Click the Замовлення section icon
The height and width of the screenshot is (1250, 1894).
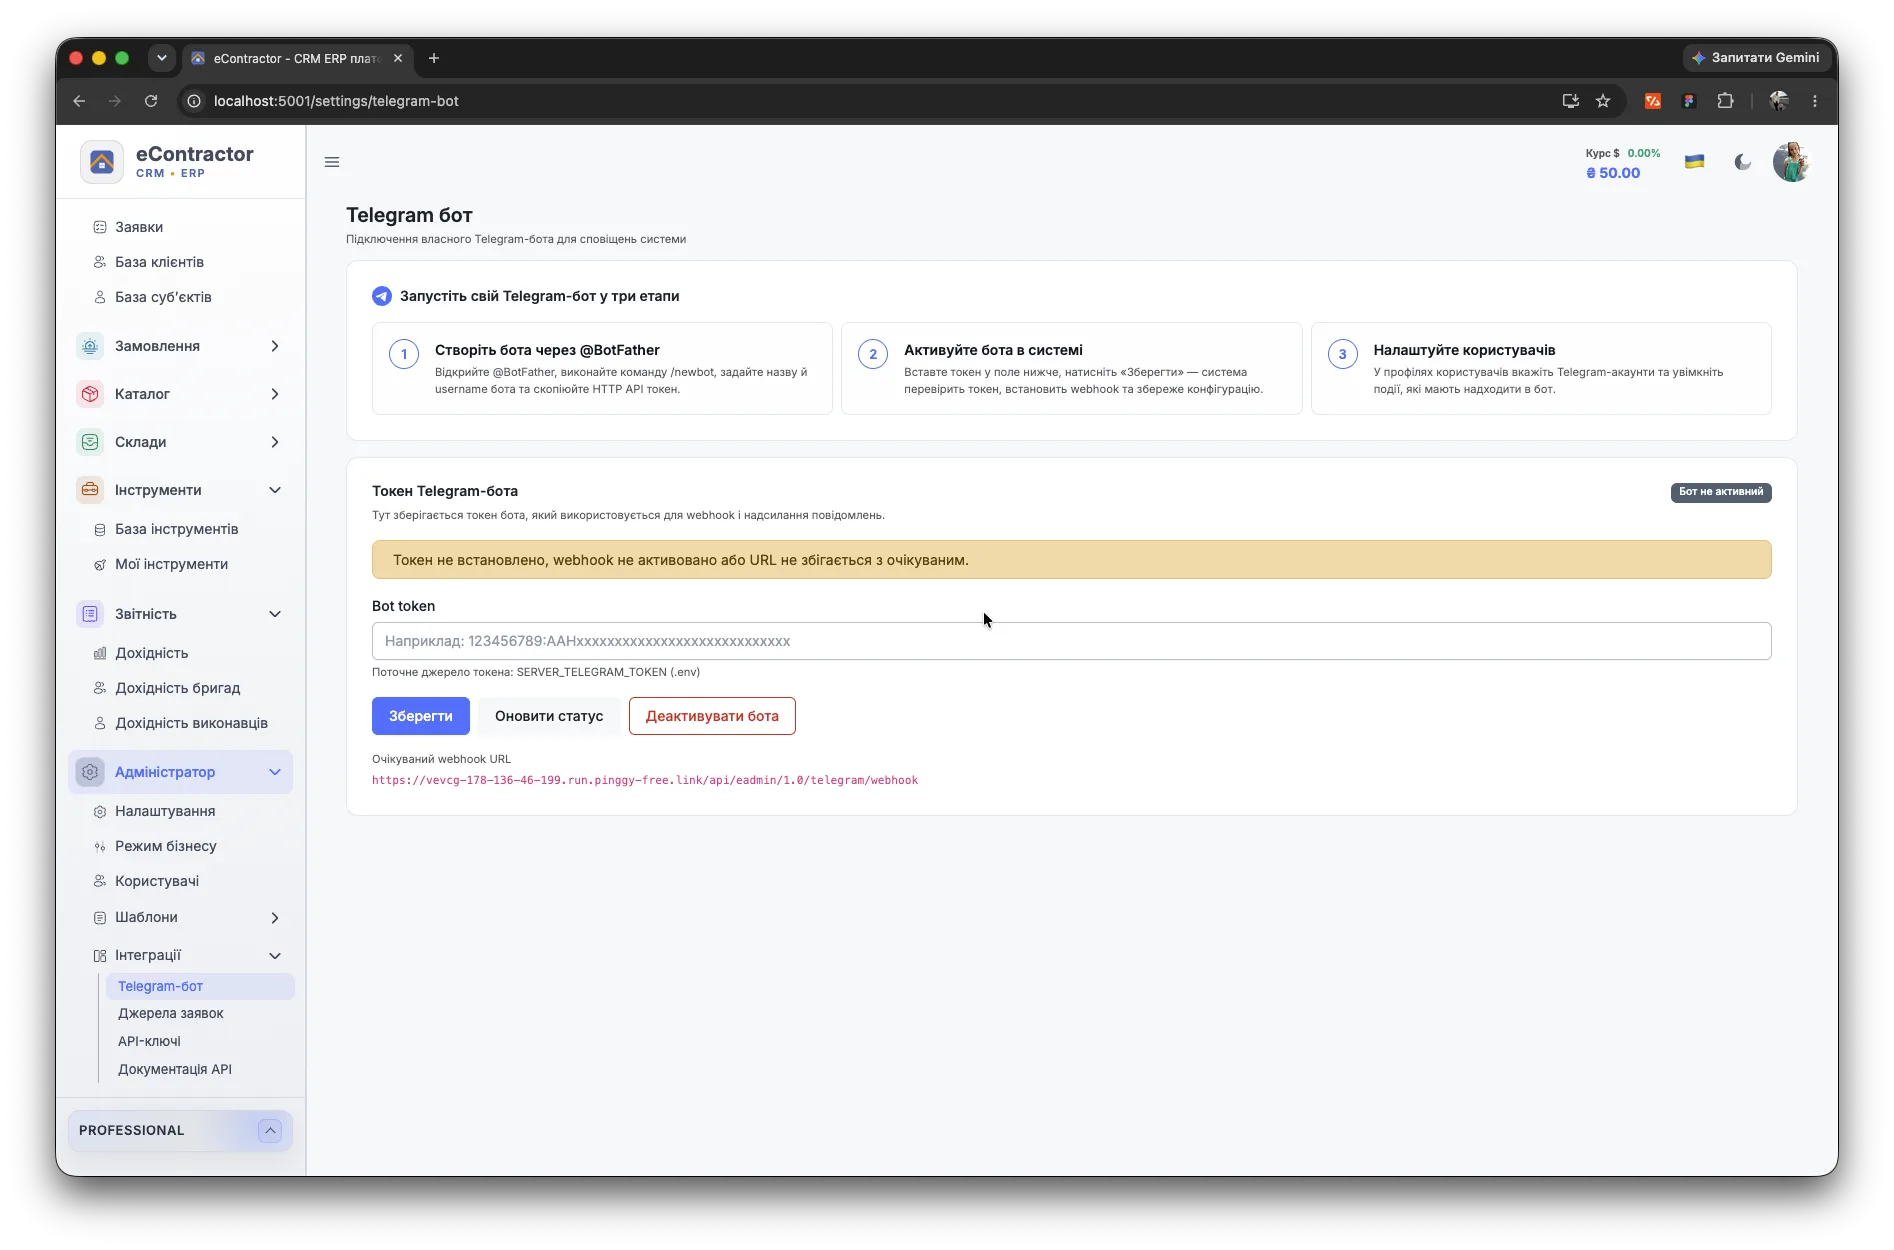(90, 346)
